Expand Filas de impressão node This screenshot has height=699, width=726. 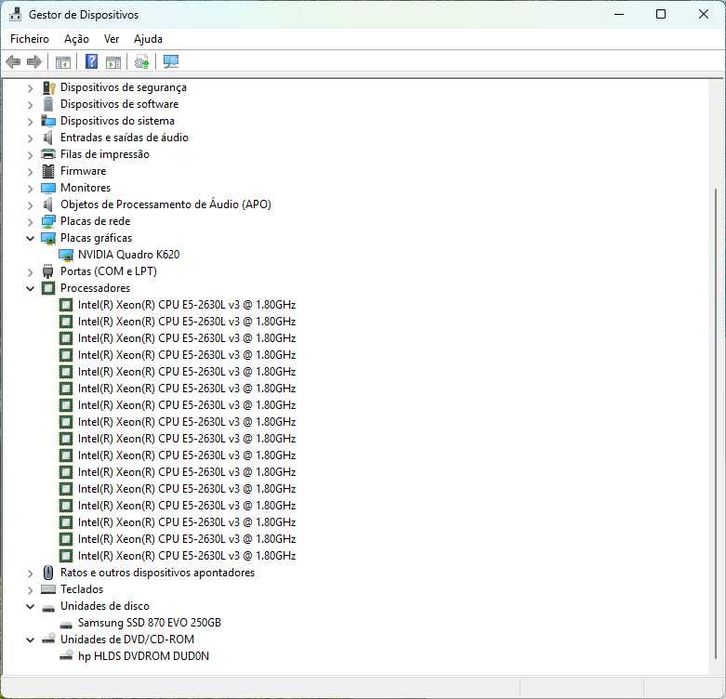point(30,155)
